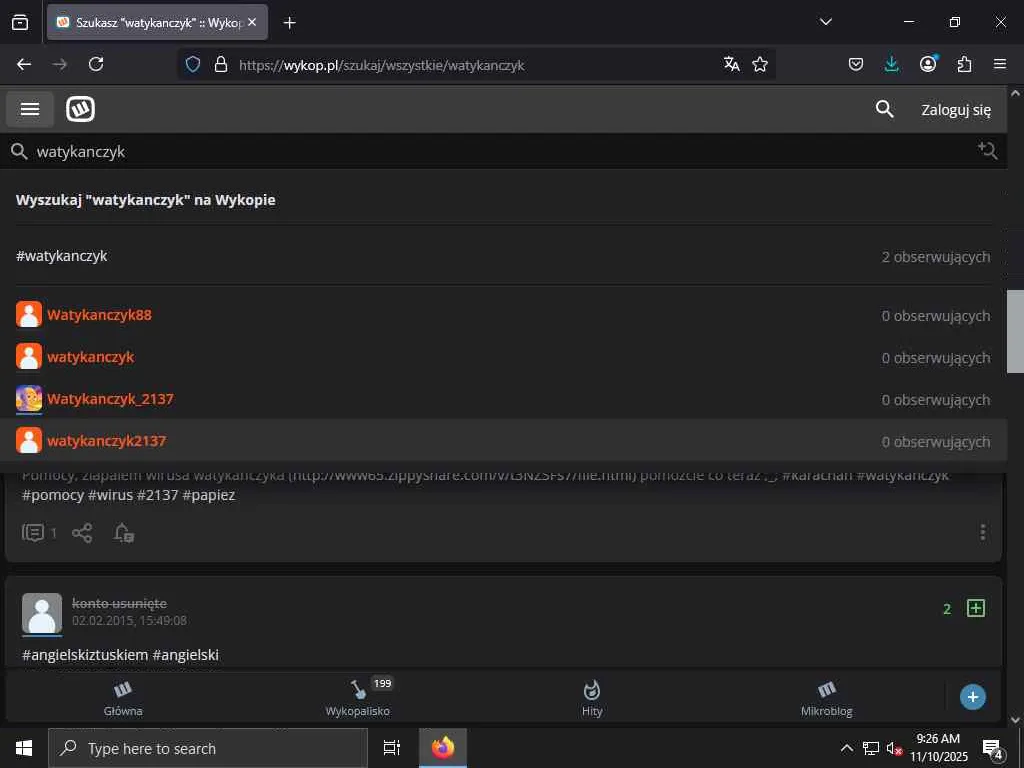
Task: Open a new browser tab
Action: (x=289, y=23)
